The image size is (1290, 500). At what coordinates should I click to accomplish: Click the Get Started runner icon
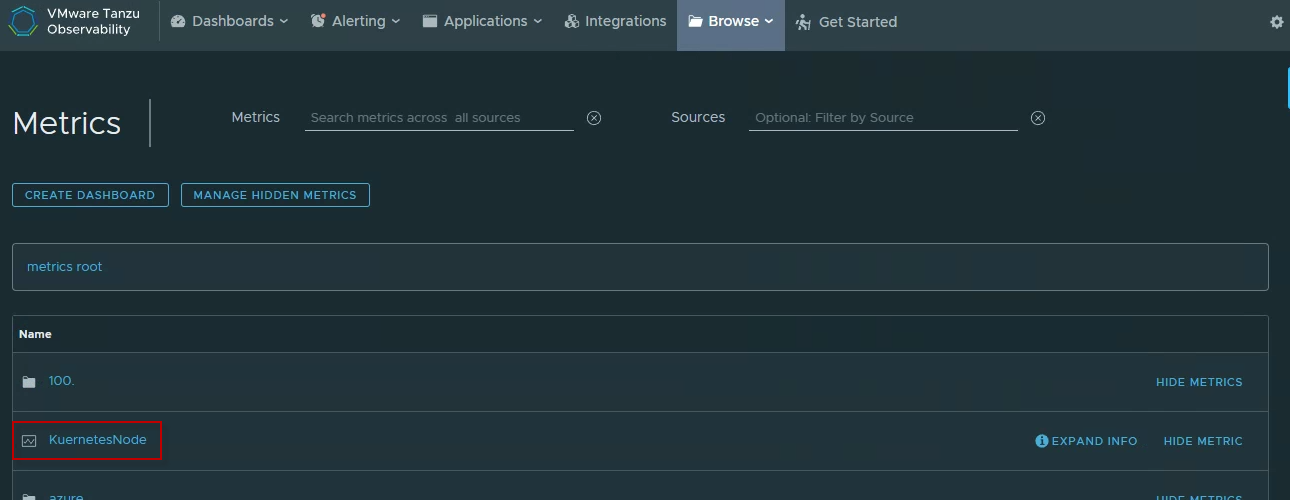(x=803, y=21)
